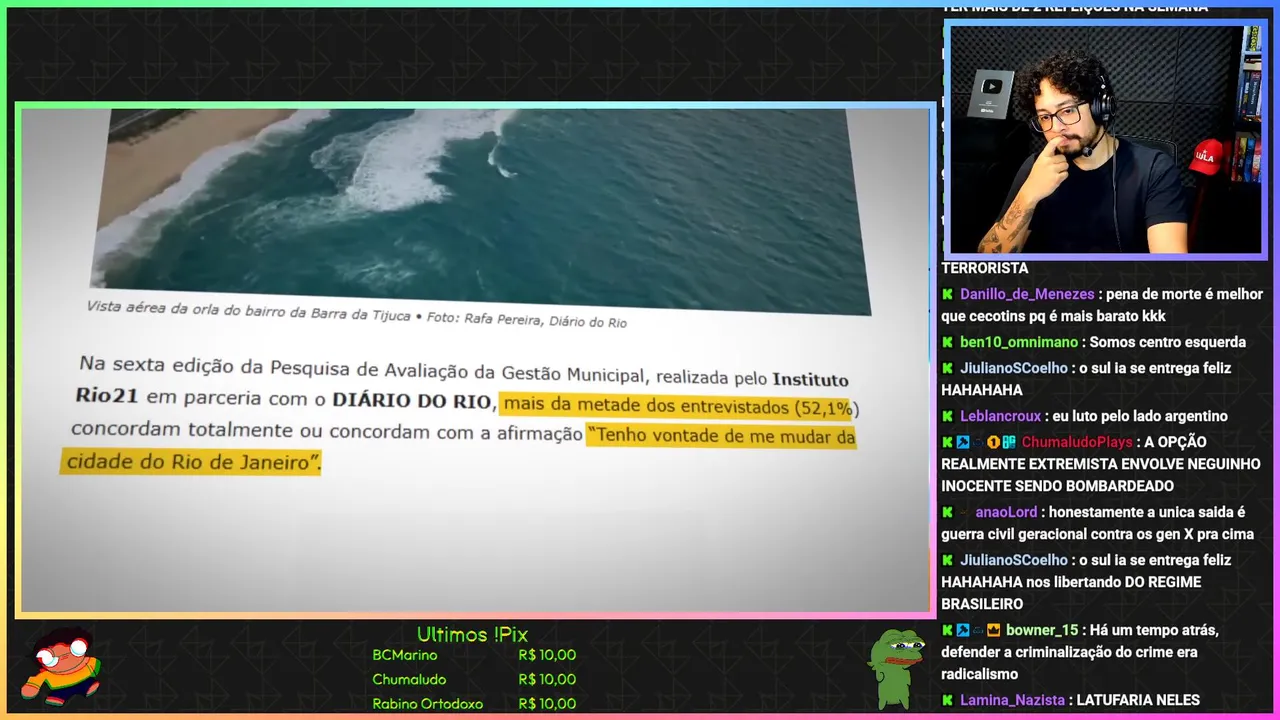Click 'Somos centro esquerda' chat message
The width and height of the screenshot is (1280, 720).
[x=1167, y=342]
